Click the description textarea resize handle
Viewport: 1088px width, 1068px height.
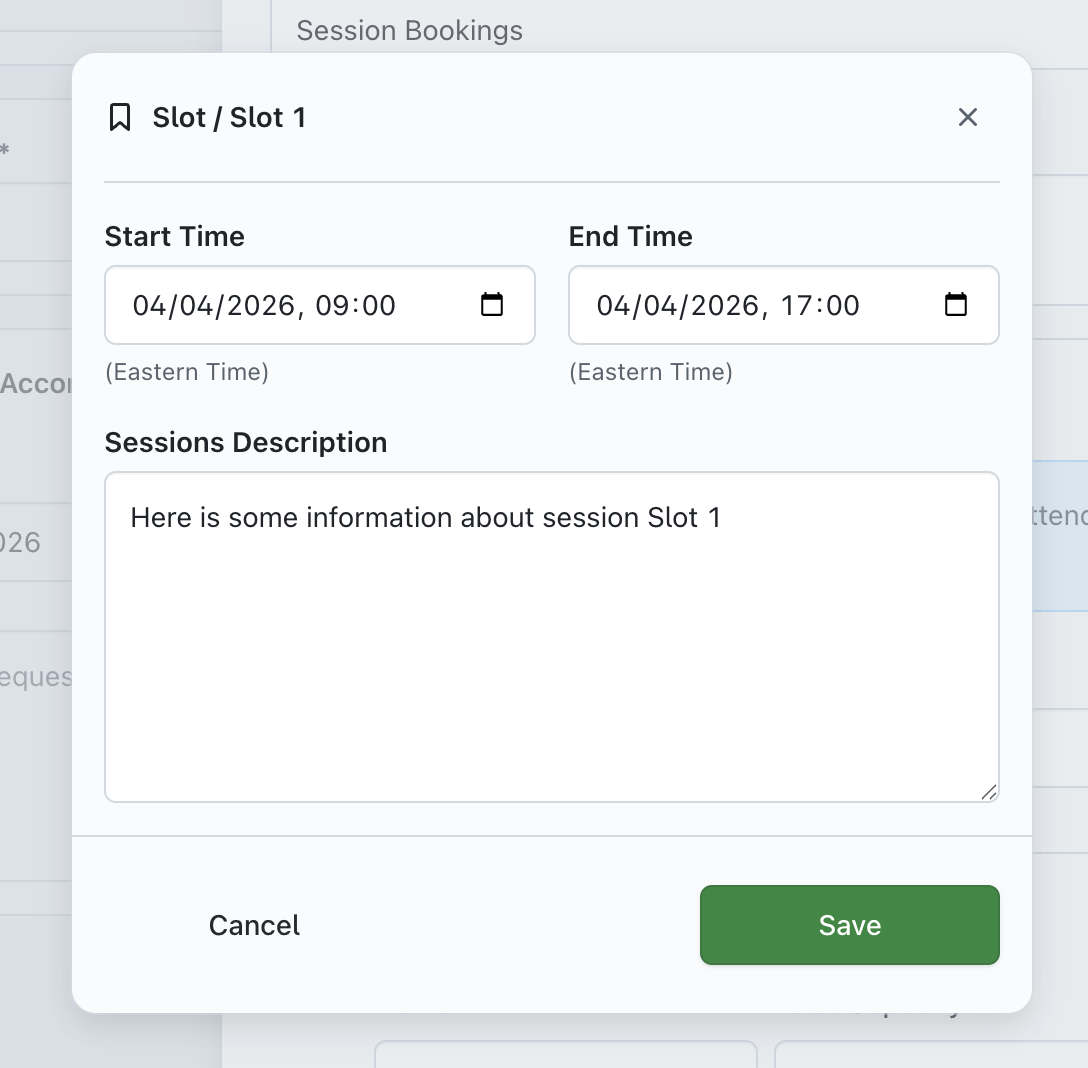(988, 792)
